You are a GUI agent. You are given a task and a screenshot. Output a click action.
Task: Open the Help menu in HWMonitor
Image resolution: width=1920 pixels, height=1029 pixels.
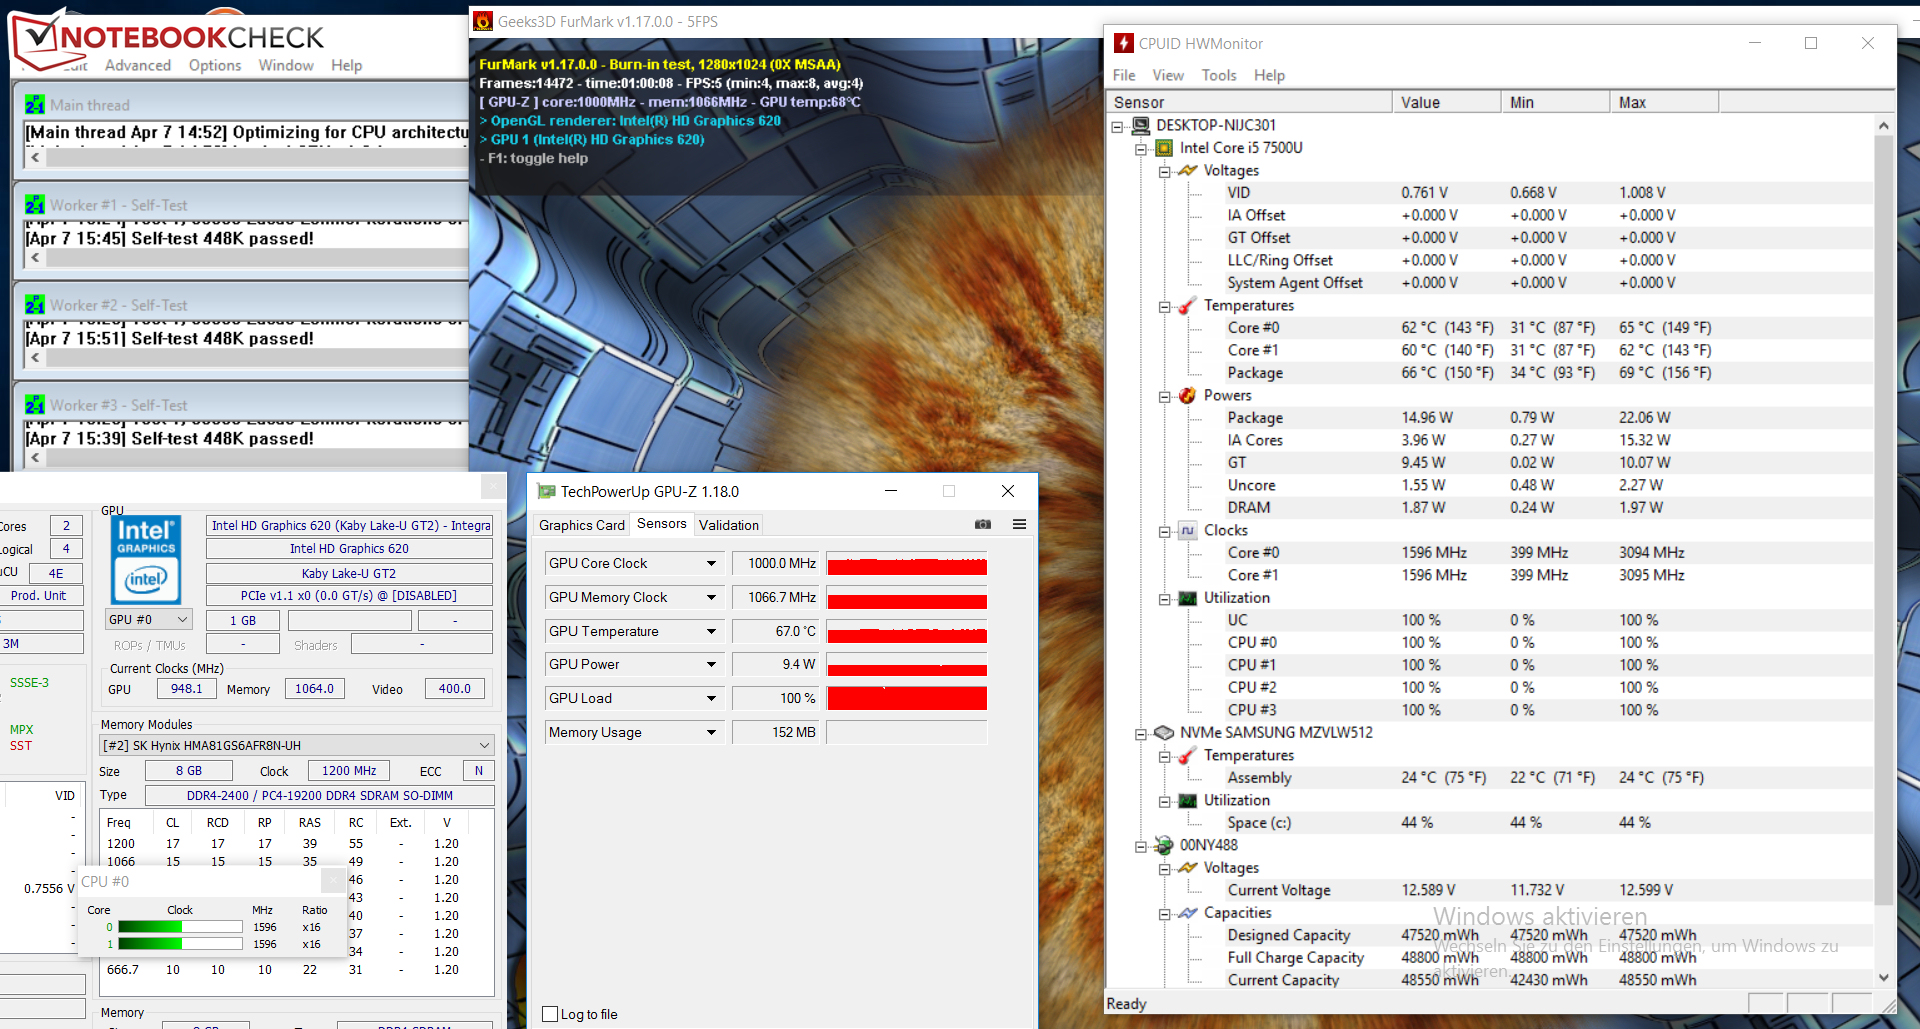tap(1270, 75)
